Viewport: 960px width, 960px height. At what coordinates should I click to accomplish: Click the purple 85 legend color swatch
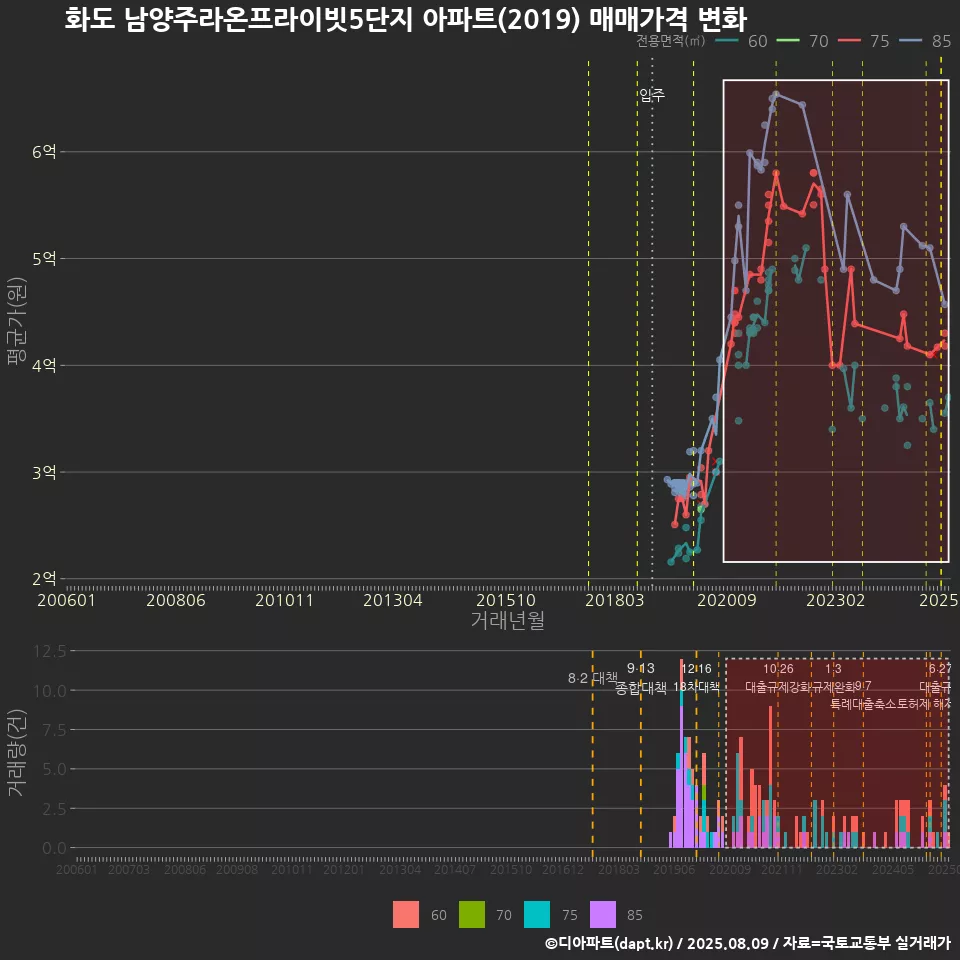point(602,915)
